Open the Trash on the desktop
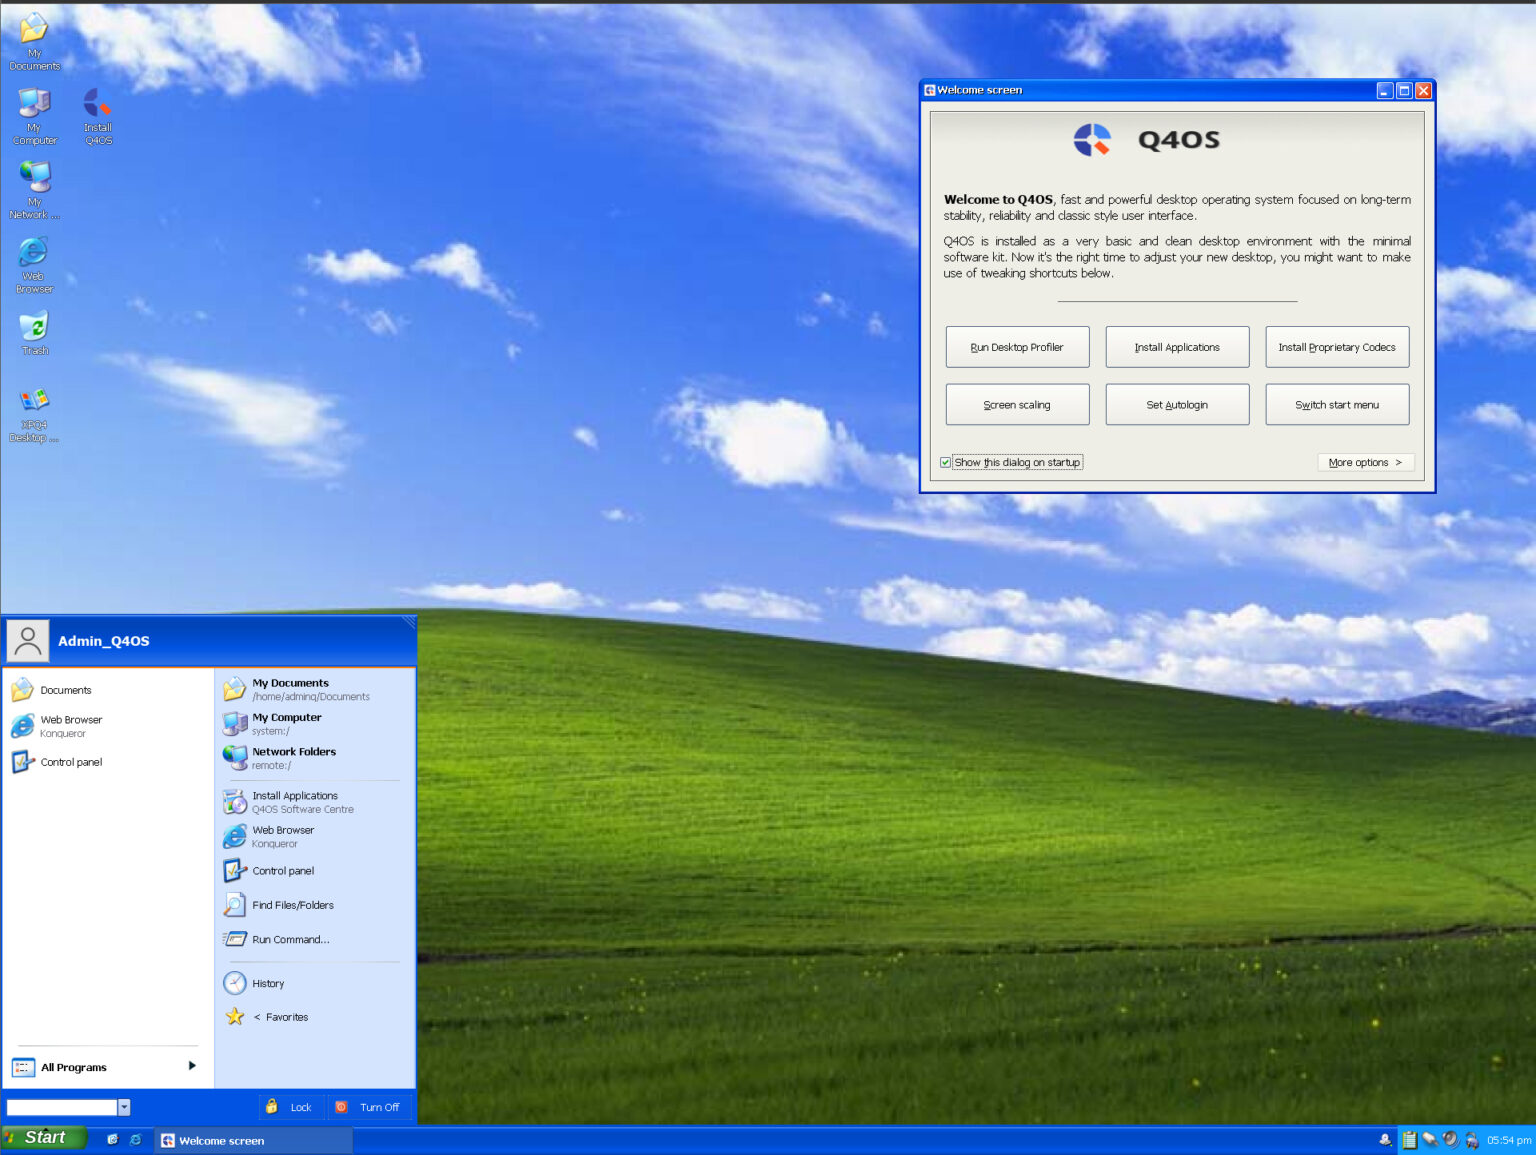Image resolution: width=1536 pixels, height=1155 pixels. click(34, 331)
